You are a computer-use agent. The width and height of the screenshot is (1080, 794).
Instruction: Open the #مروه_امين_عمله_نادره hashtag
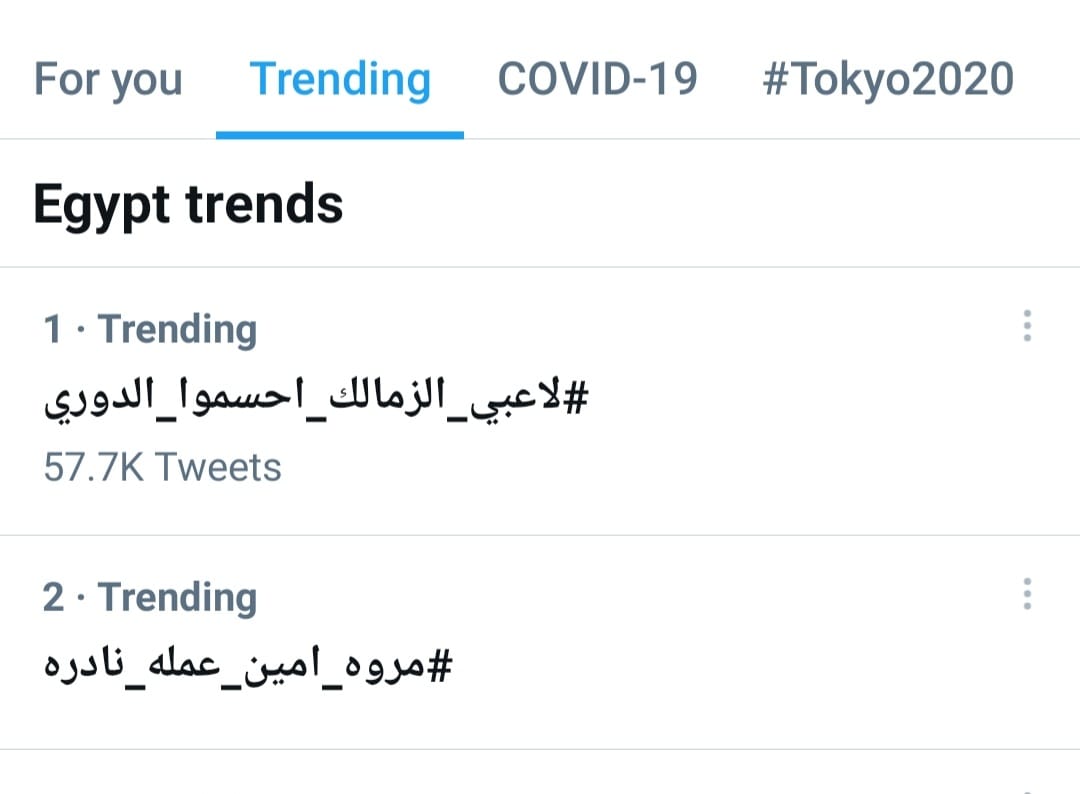pyautogui.click(x=248, y=665)
